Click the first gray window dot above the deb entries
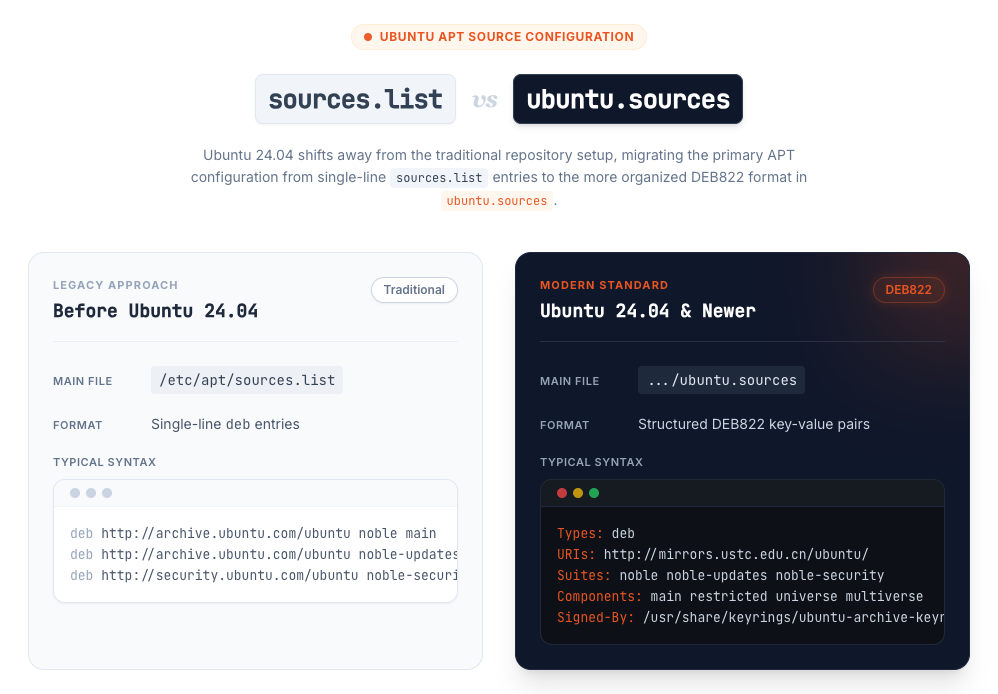This screenshot has width=998, height=694. tap(73, 492)
